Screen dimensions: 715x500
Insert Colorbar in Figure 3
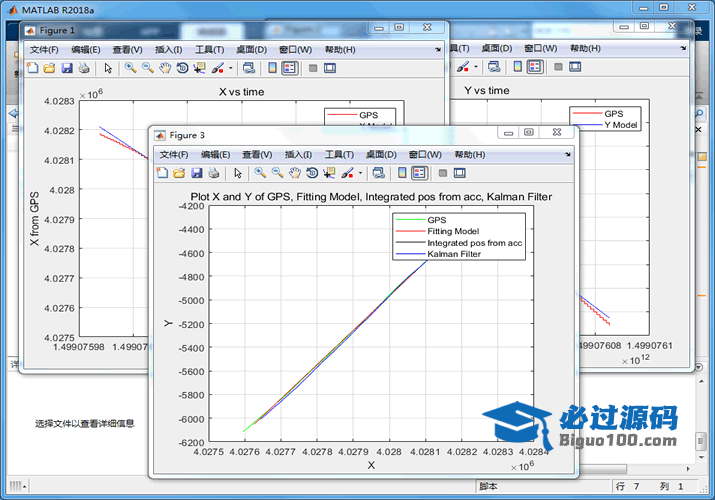[x=402, y=173]
